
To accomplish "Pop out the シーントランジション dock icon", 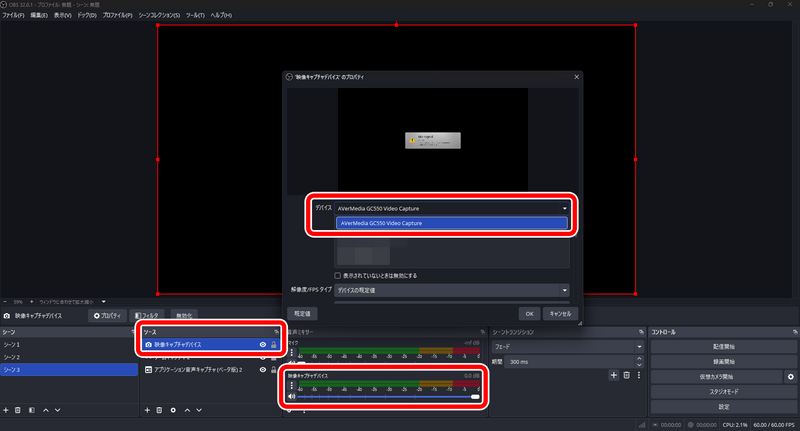I will [641, 332].
